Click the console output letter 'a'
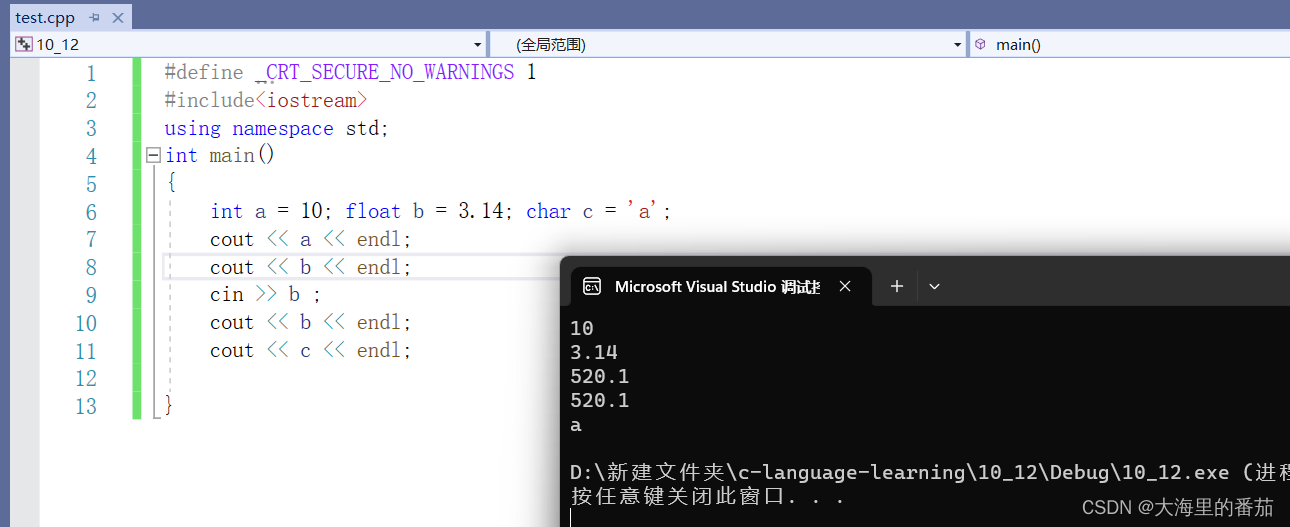This screenshot has height=527, width=1290. point(576,426)
